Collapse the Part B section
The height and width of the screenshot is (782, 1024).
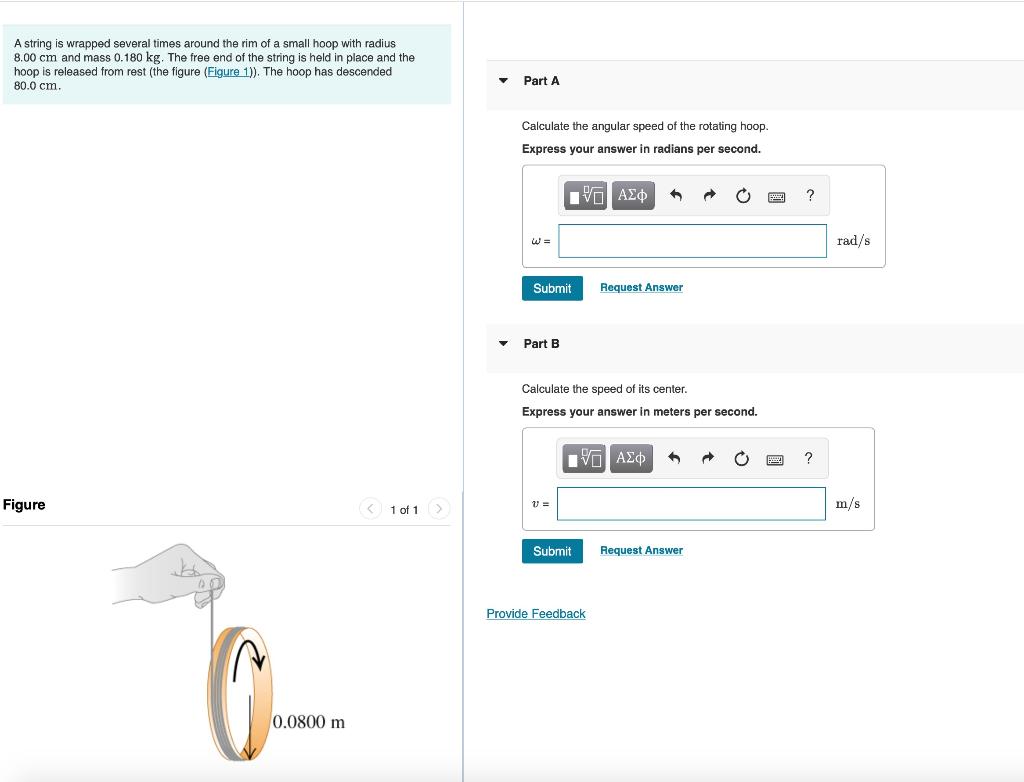[x=503, y=344]
